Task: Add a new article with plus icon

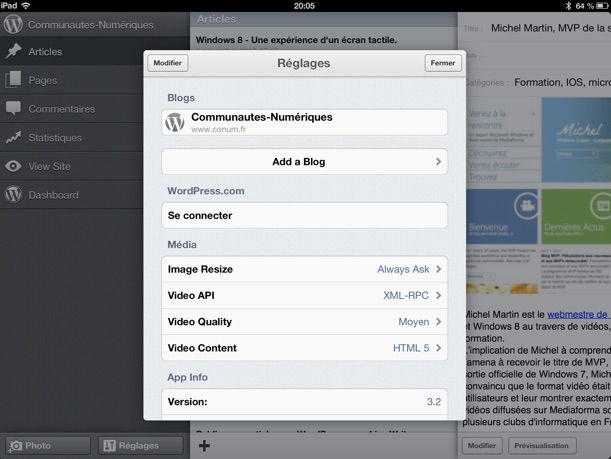Action: tap(204, 445)
